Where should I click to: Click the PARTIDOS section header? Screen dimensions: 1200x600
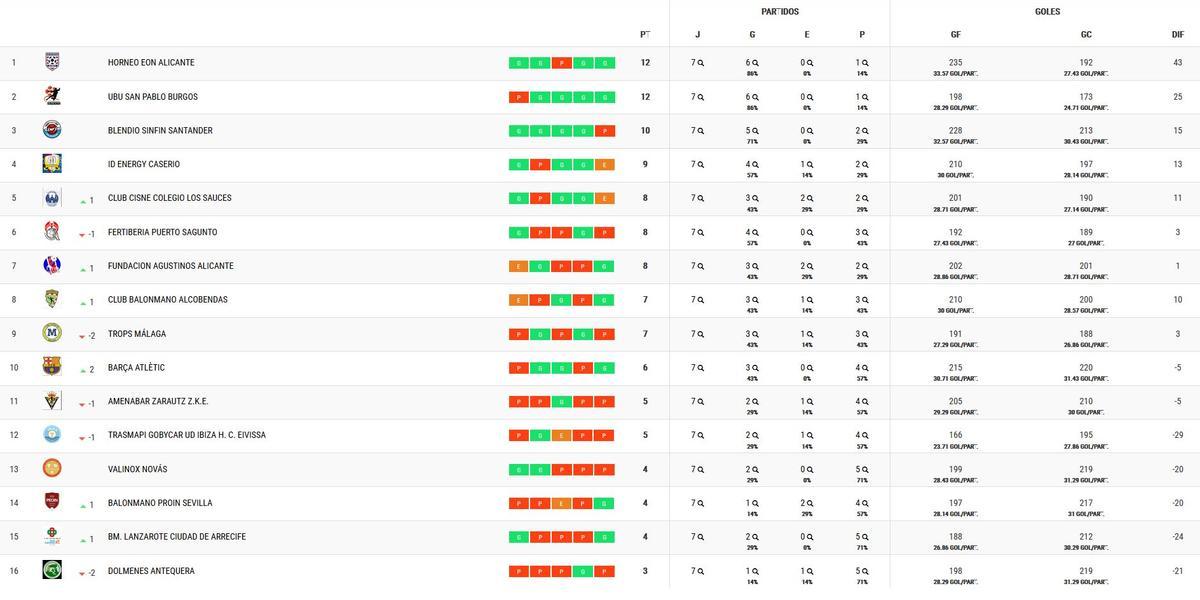778,12
